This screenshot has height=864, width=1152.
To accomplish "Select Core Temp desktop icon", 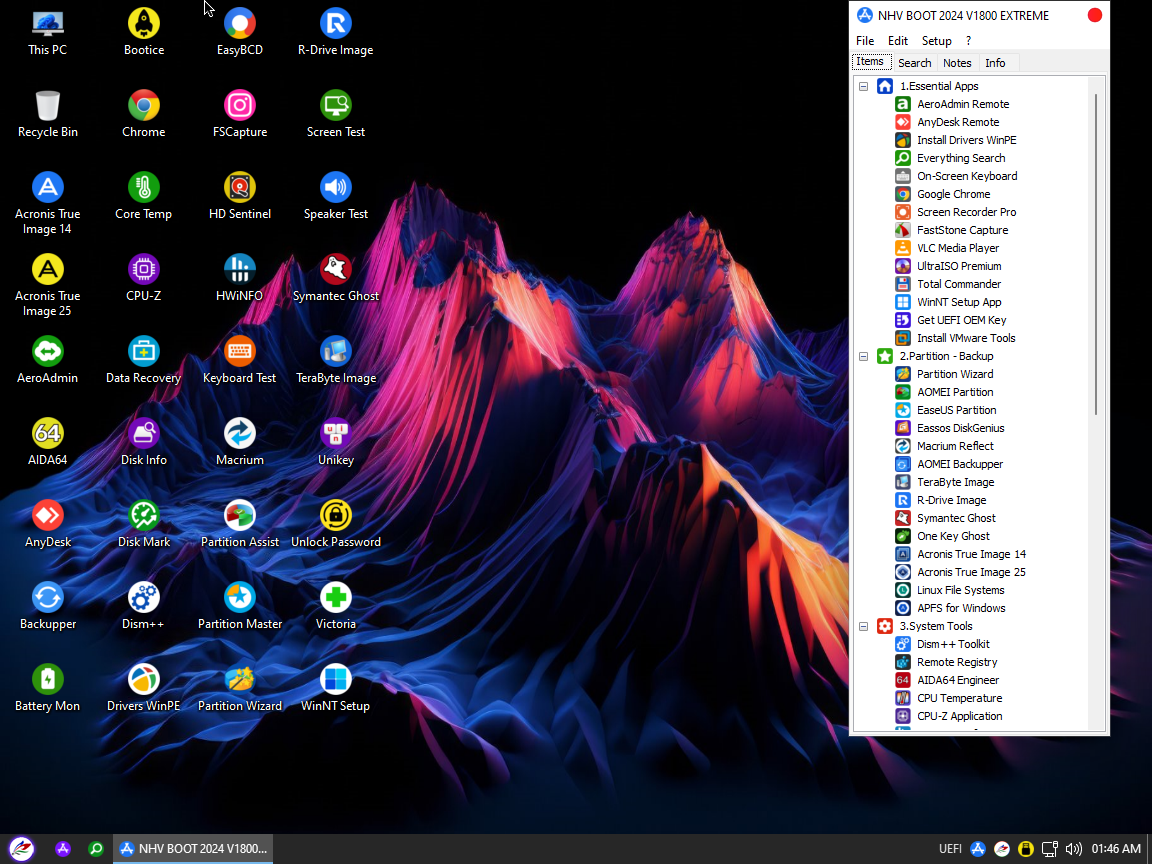I will click(x=143, y=196).
